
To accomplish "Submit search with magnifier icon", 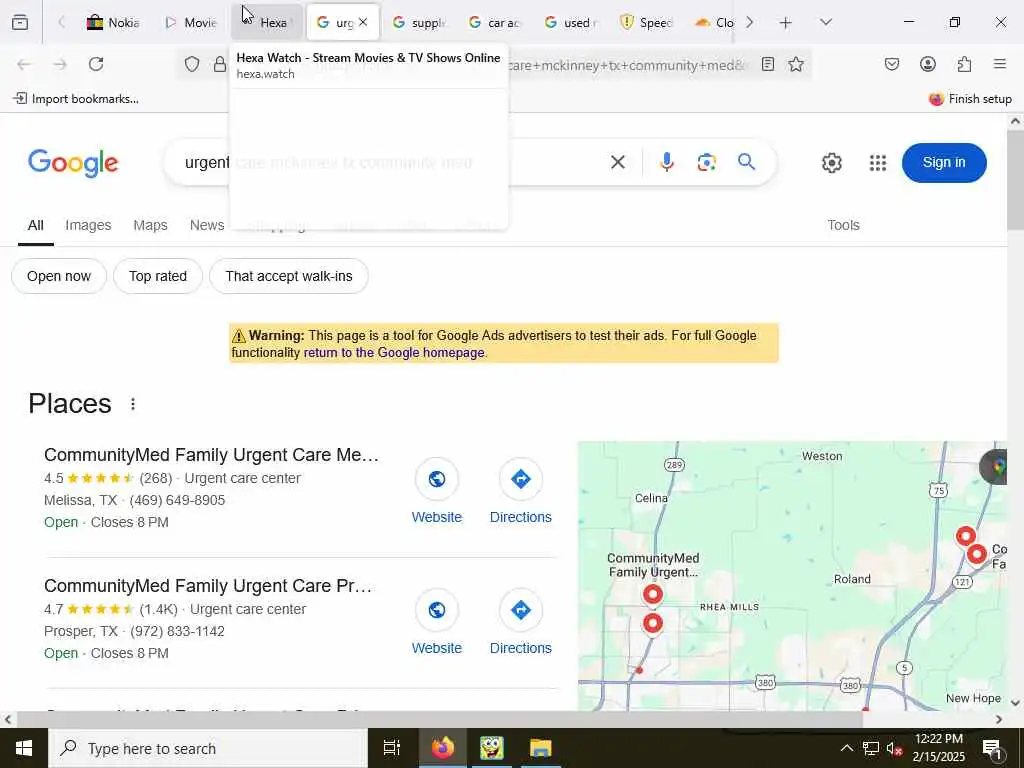I will click(746, 162).
